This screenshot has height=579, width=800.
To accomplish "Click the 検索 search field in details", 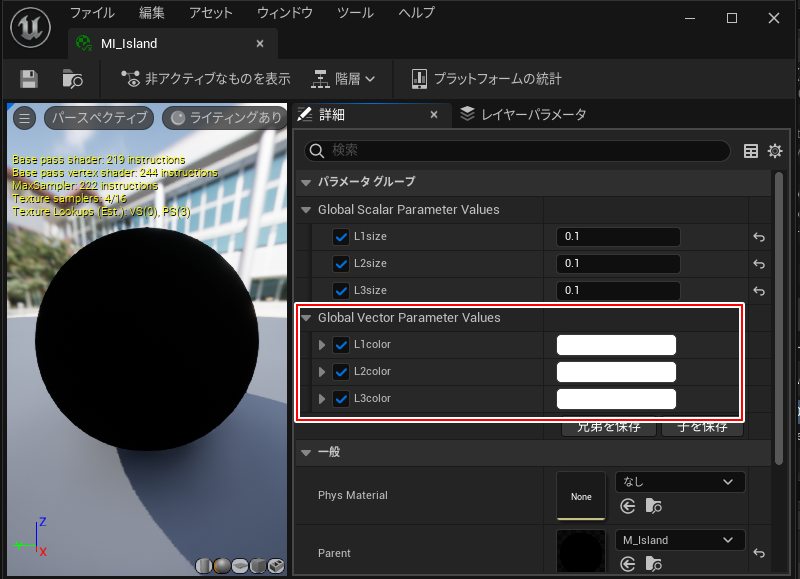I will pos(518,150).
